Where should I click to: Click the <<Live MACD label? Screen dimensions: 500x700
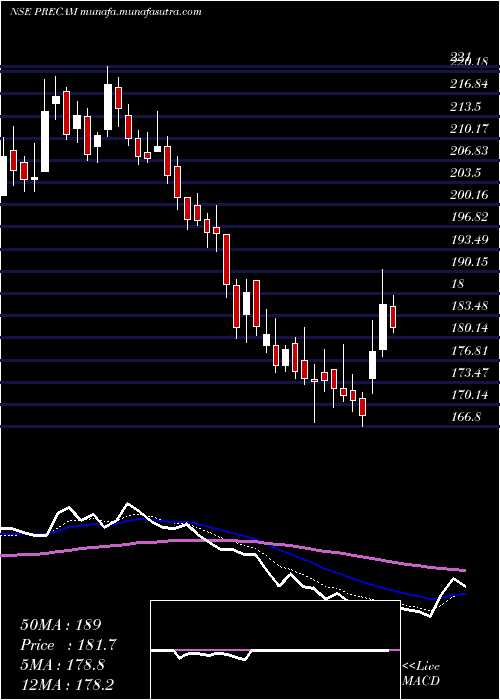coord(421,673)
